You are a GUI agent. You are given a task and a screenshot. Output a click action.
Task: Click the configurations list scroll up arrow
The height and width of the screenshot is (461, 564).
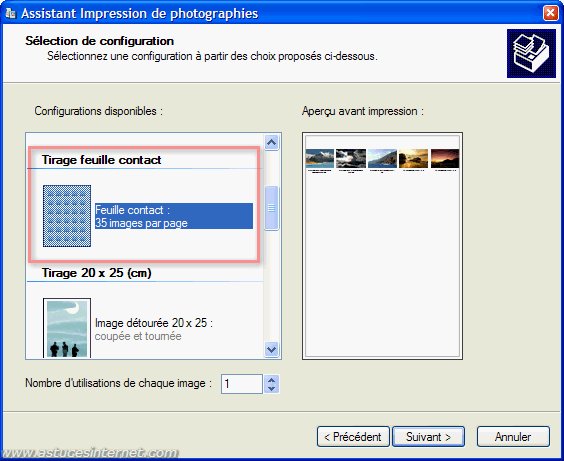[272, 142]
